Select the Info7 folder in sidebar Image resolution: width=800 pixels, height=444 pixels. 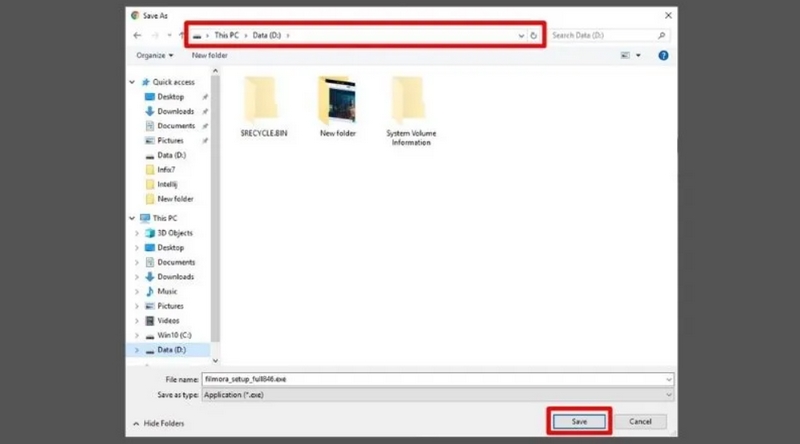point(165,170)
